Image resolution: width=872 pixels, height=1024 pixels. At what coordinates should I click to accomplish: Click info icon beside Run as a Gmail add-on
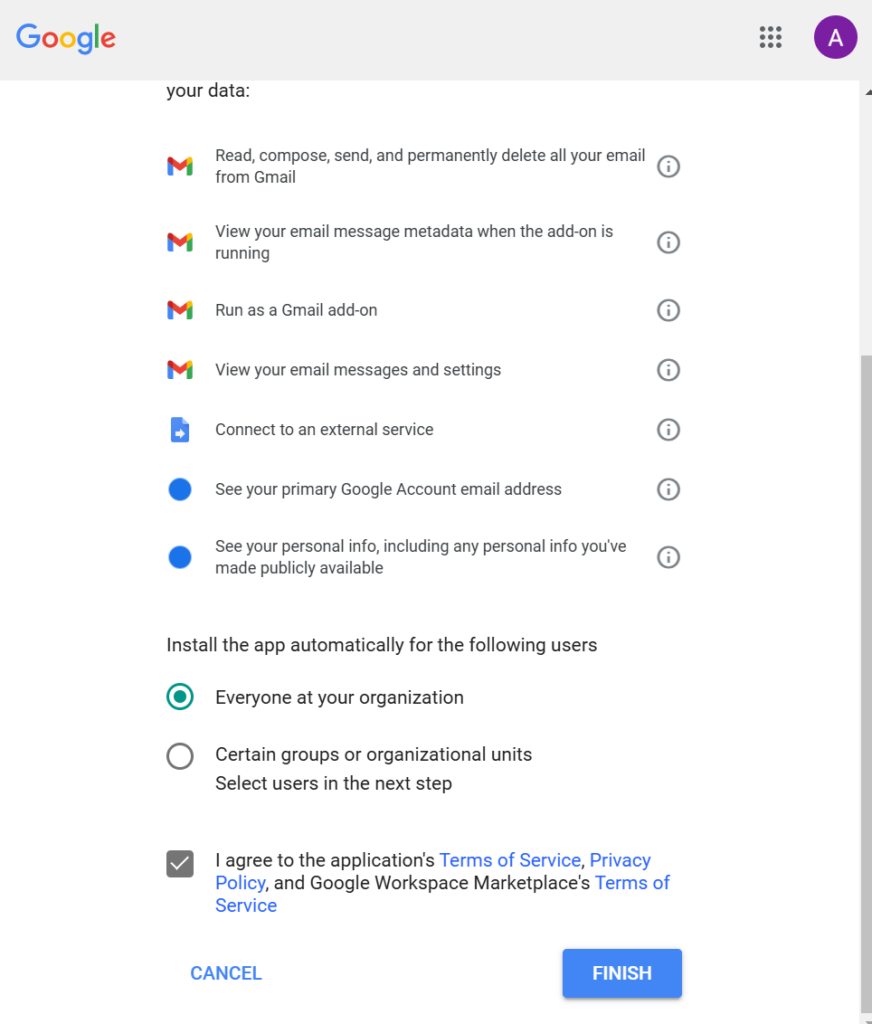coord(668,310)
